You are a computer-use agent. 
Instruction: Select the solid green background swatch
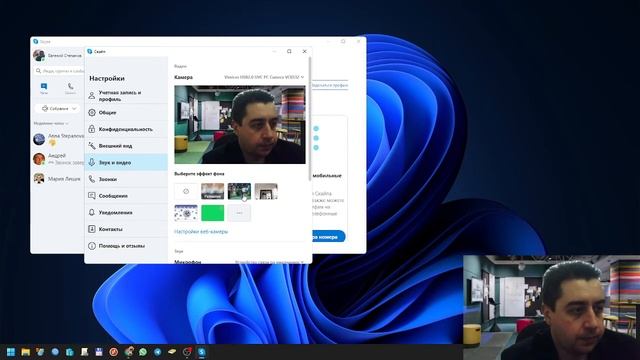click(x=213, y=213)
